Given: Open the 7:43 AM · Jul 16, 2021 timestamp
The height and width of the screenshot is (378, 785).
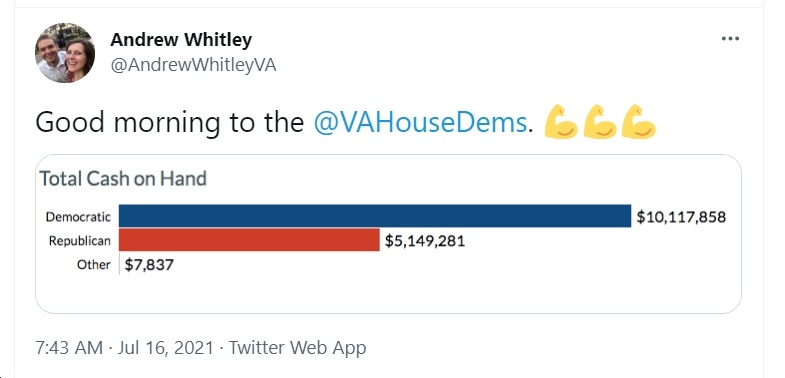Looking at the screenshot, I should click(125, 347).
